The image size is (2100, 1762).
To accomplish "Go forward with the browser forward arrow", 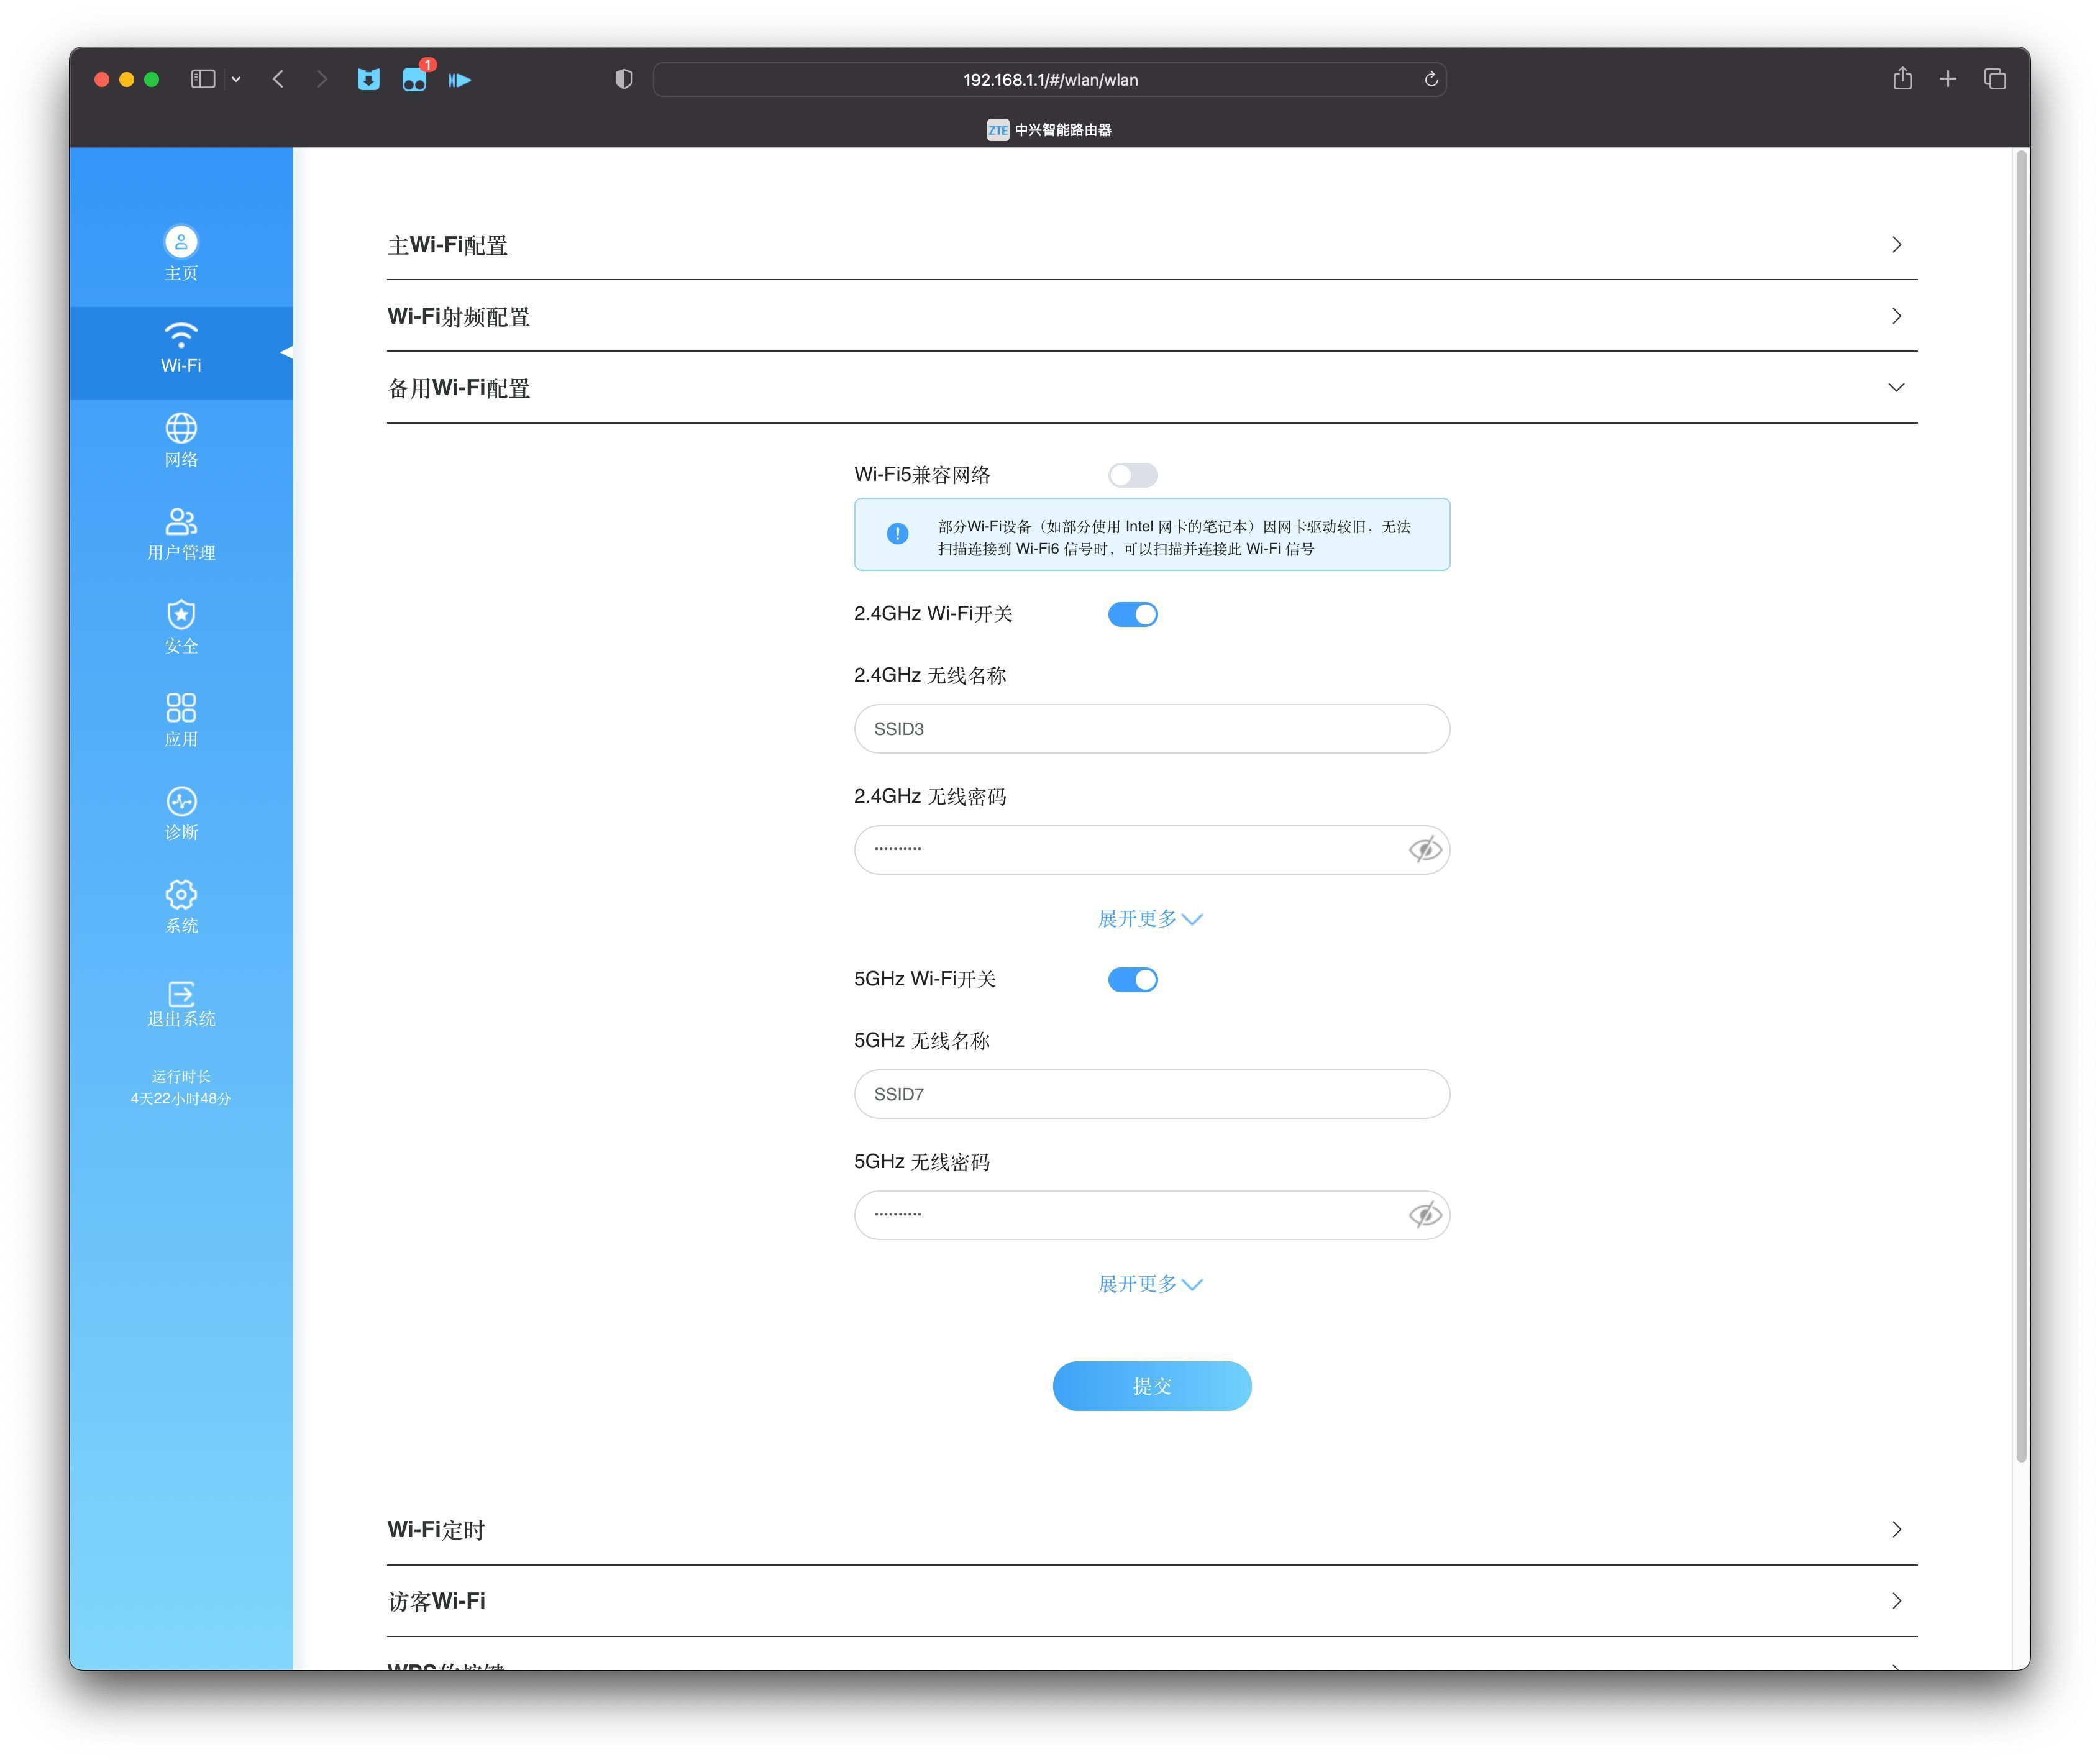I will coord(321,79).
